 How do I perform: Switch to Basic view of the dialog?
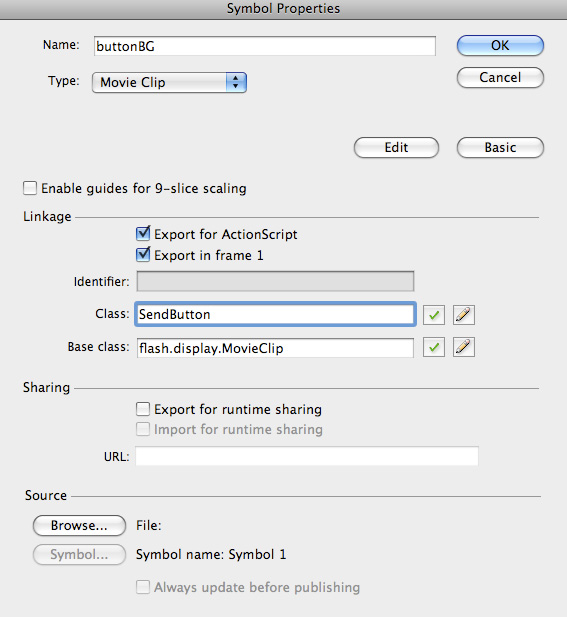(x=500, y=148)
